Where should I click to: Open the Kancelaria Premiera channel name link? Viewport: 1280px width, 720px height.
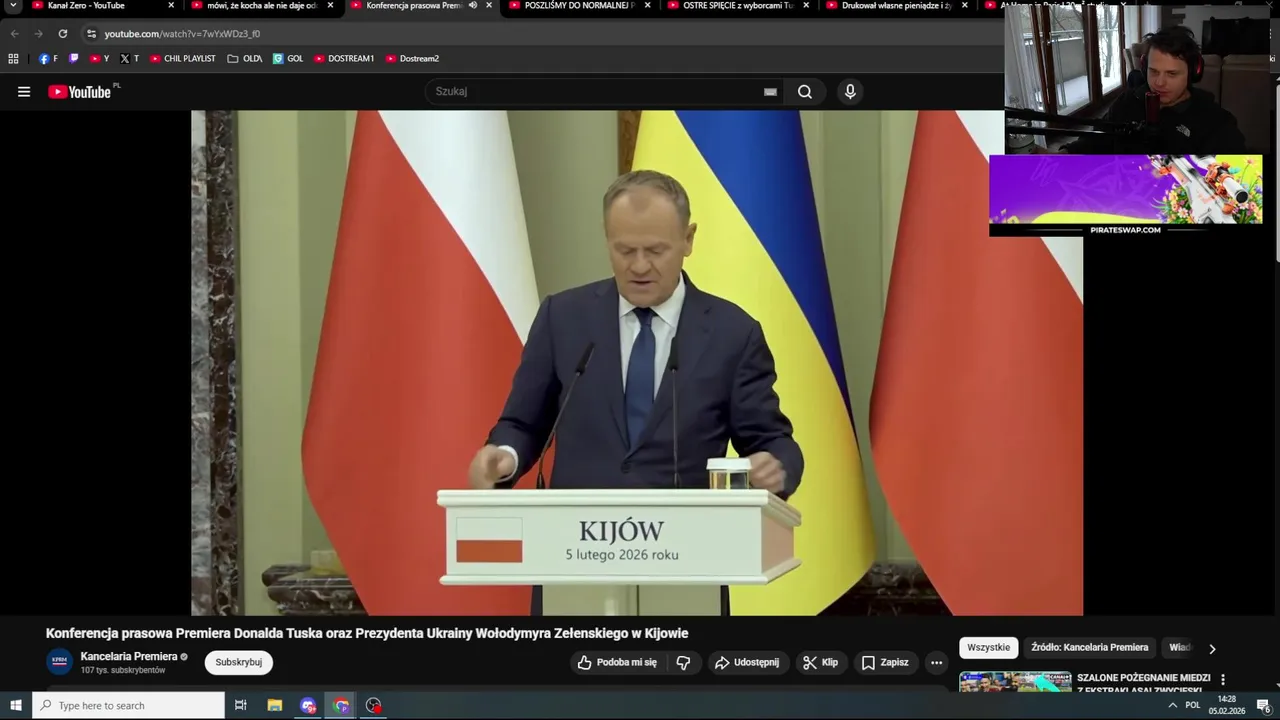click(129, 656)
